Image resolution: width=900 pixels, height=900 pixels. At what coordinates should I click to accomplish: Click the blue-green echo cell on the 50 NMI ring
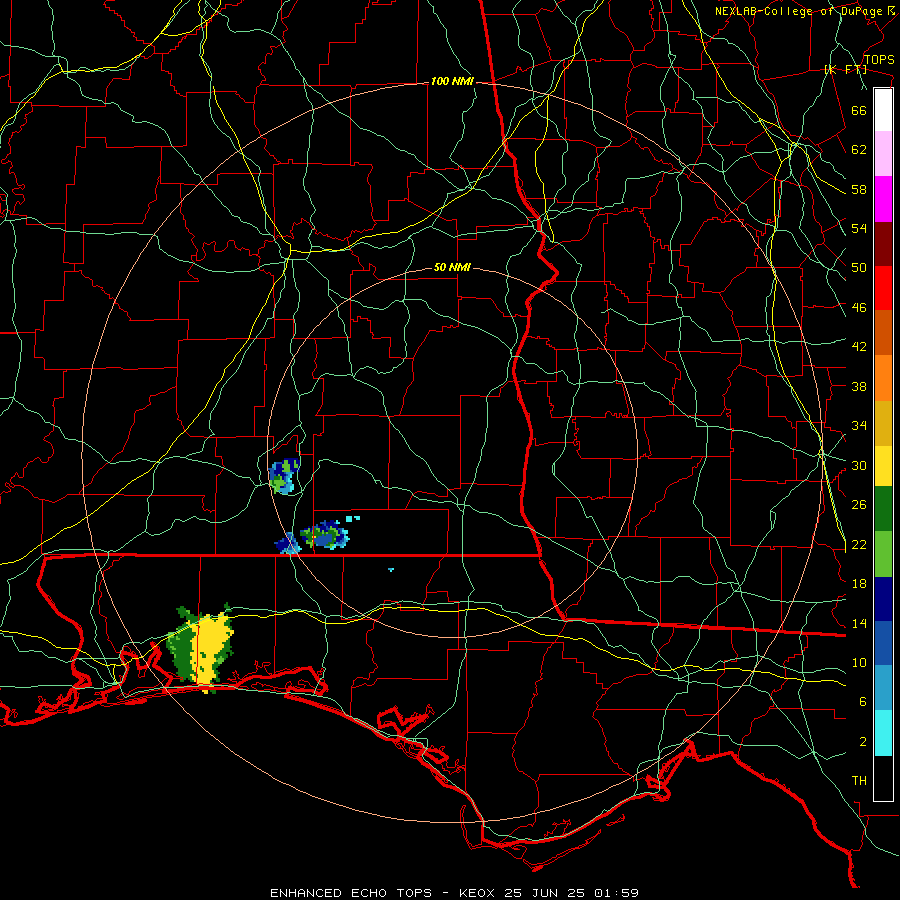click(x=284, y=476)
